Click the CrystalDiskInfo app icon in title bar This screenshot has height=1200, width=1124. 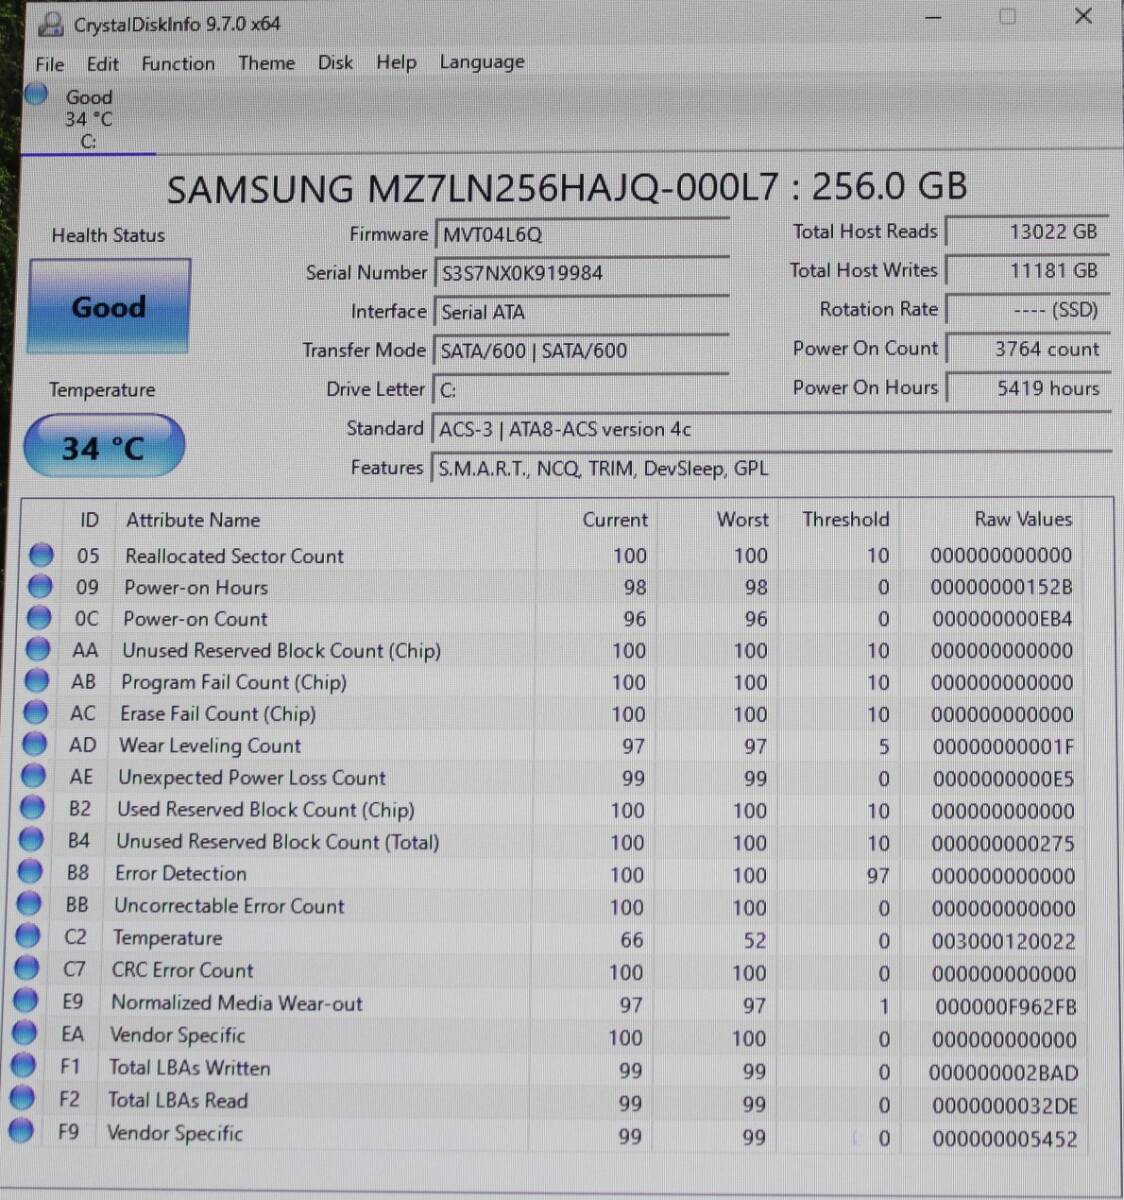(49, 23)
